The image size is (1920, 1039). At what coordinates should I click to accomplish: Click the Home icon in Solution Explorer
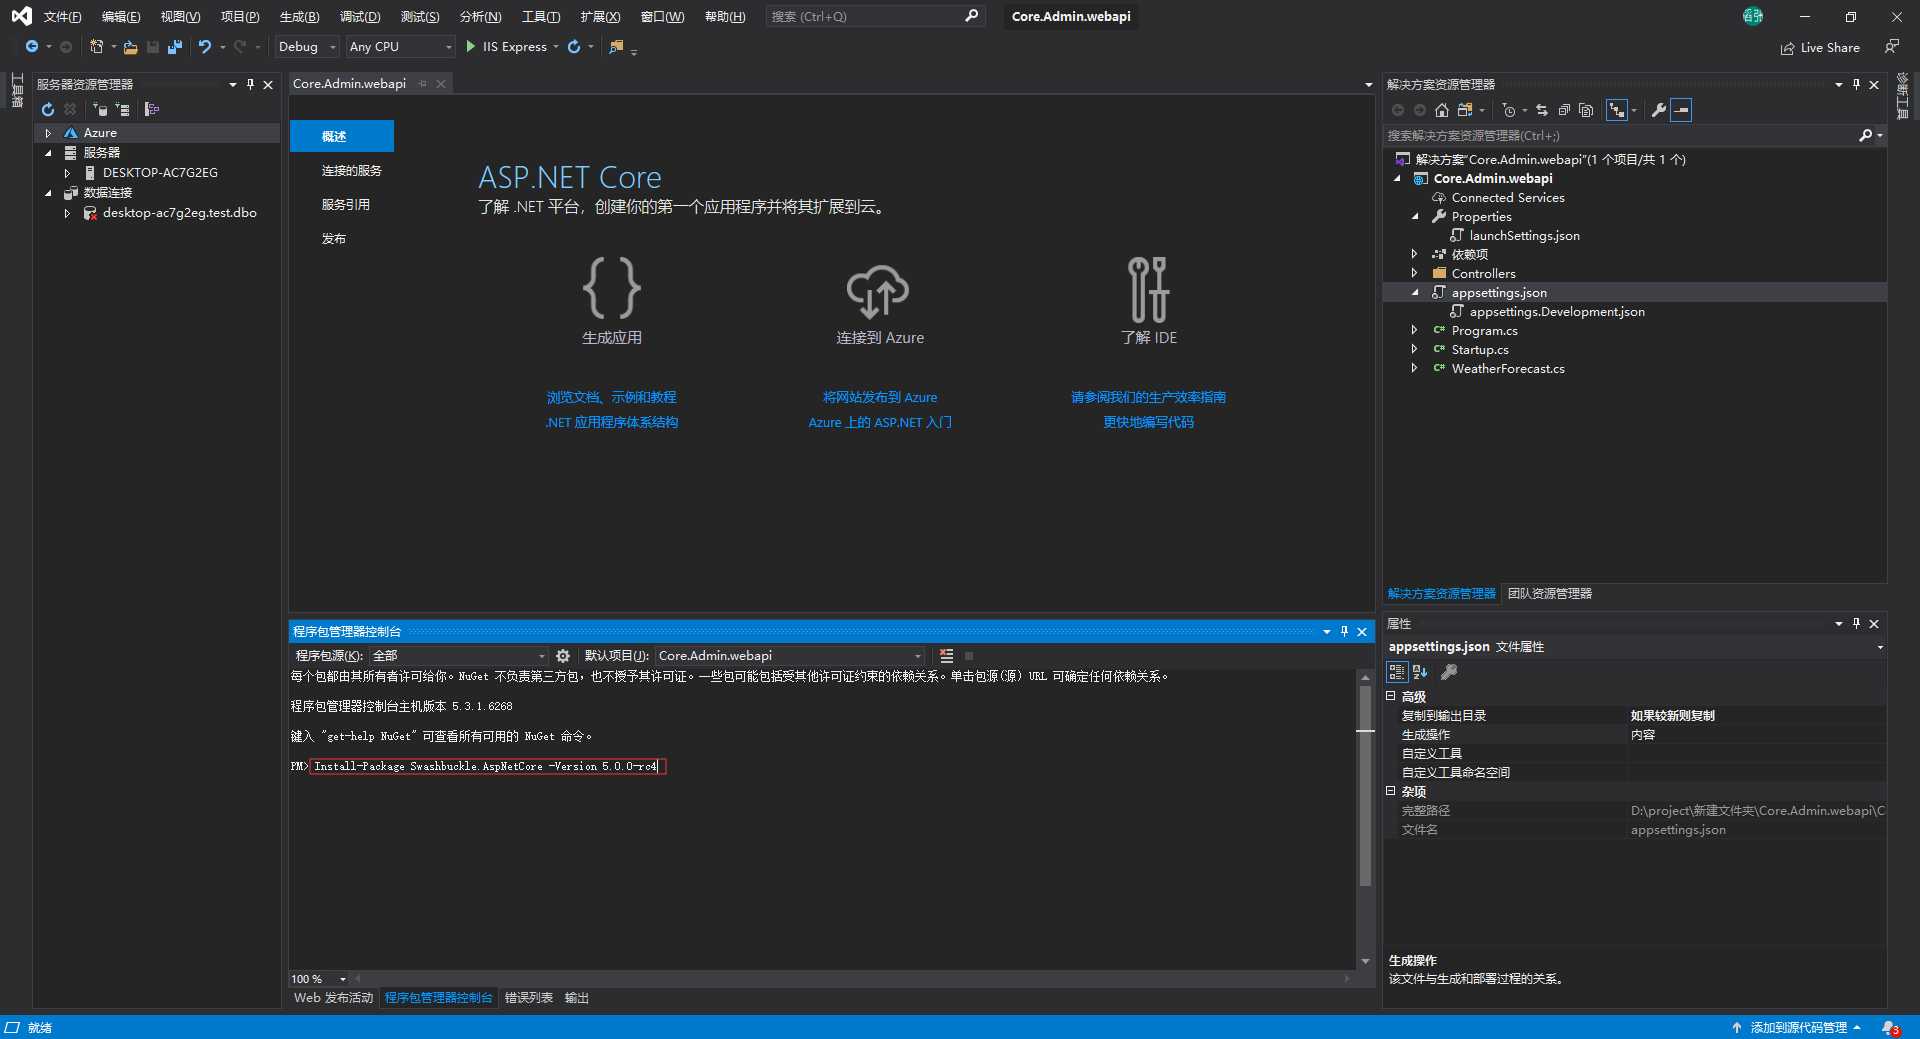(x=1441, y=110)
